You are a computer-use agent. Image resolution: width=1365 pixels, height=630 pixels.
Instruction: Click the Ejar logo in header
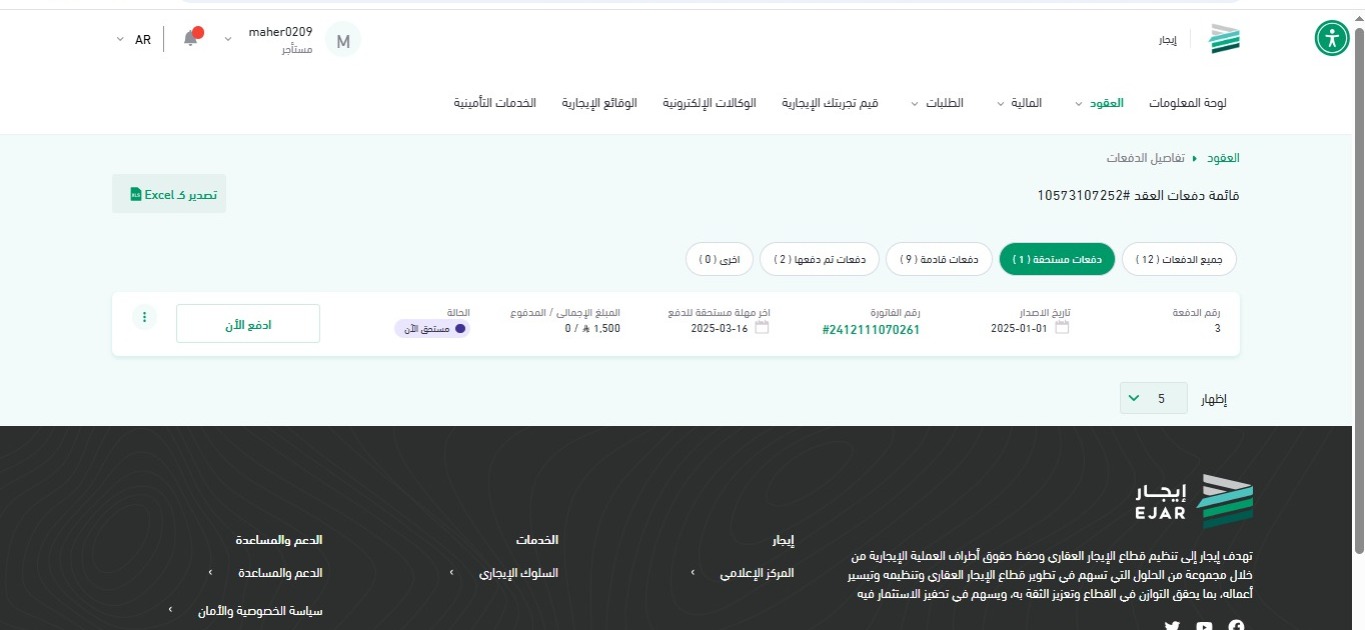tap(1224, 40)
